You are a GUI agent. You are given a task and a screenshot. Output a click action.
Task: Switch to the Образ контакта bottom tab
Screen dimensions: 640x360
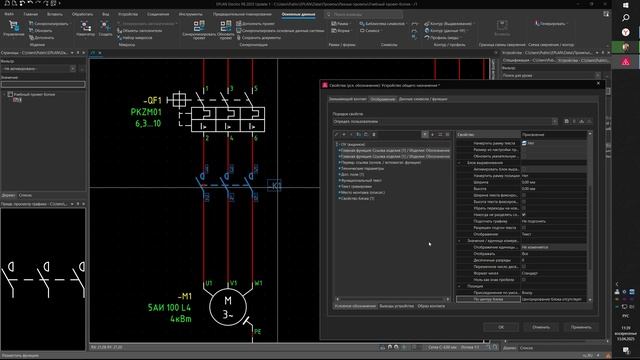coord(431,306)
